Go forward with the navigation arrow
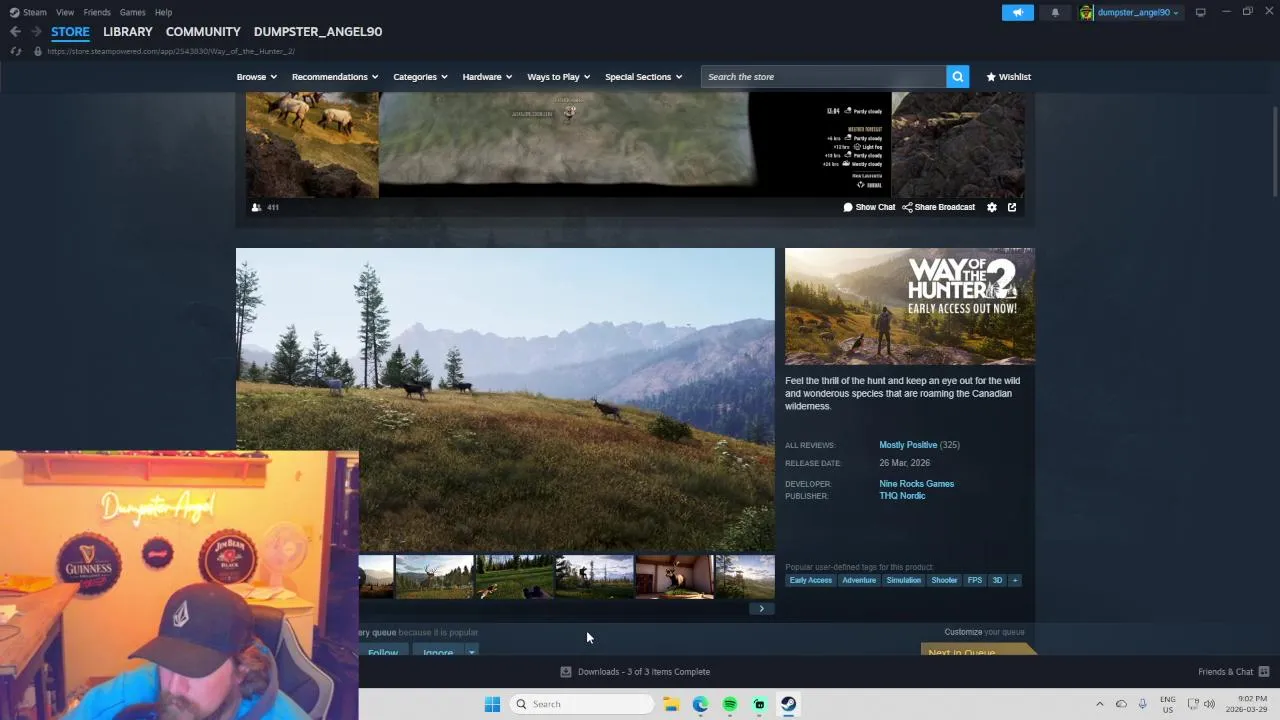Viewport: 1280px width, 720px height. pyautogui.click(x=36, y=32)
